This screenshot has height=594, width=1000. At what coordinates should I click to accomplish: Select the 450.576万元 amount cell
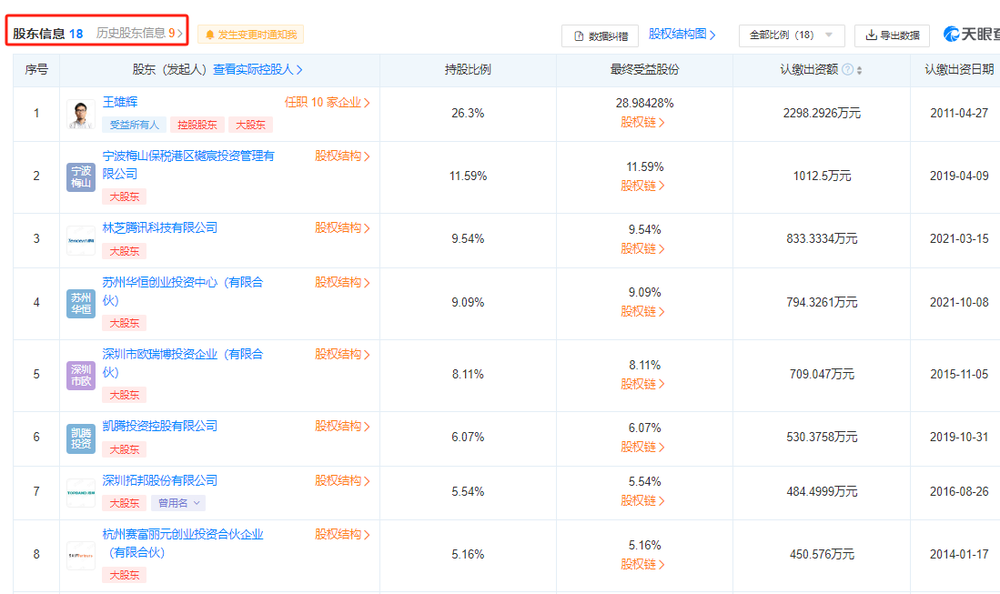[821, 554]
